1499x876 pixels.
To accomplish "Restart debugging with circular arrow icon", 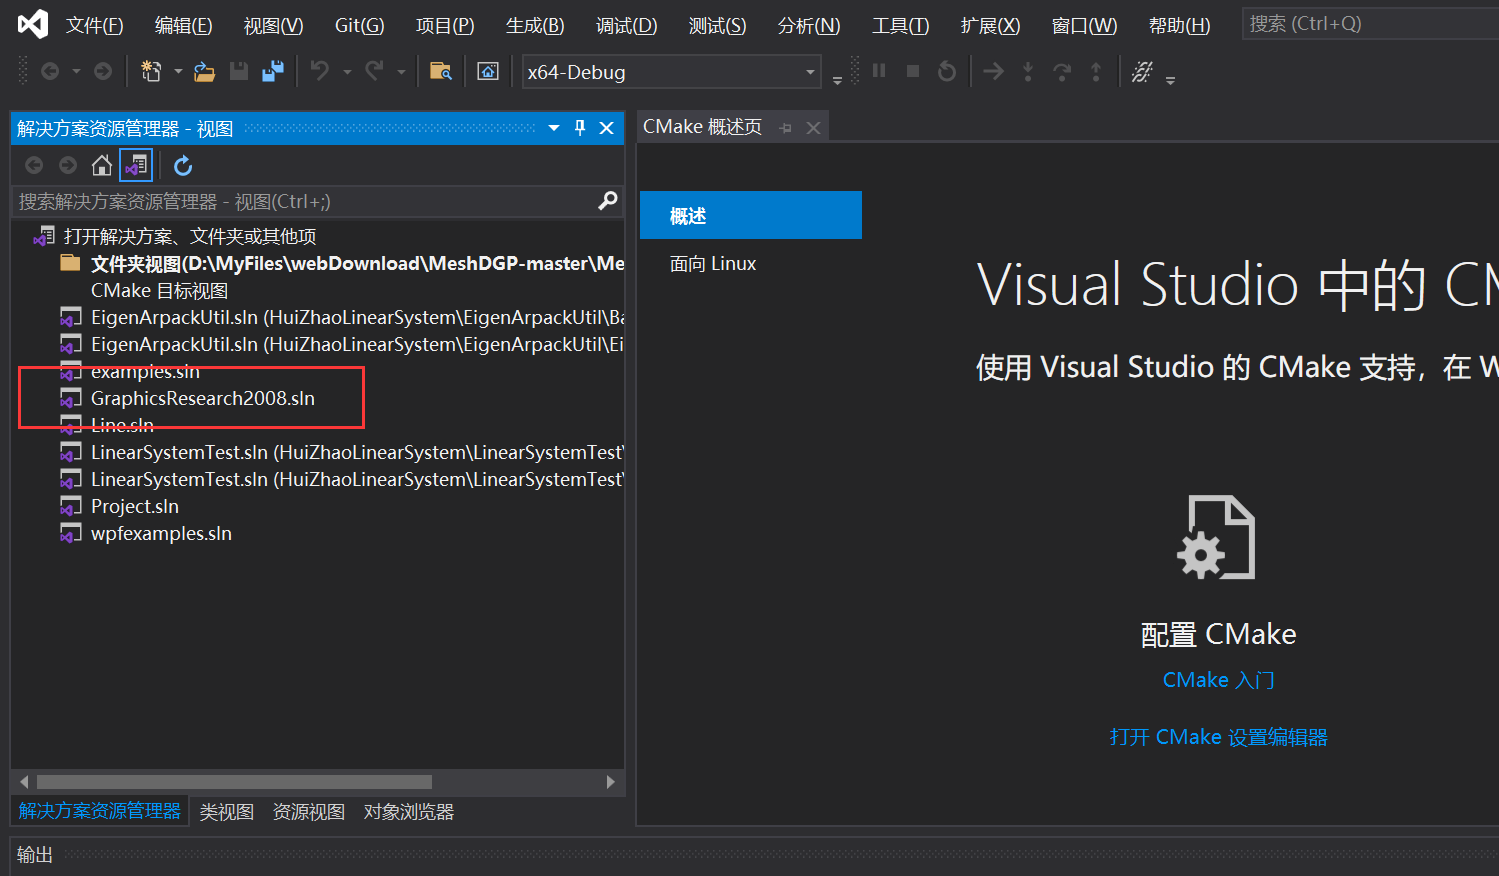I will [x=947, y=71].
